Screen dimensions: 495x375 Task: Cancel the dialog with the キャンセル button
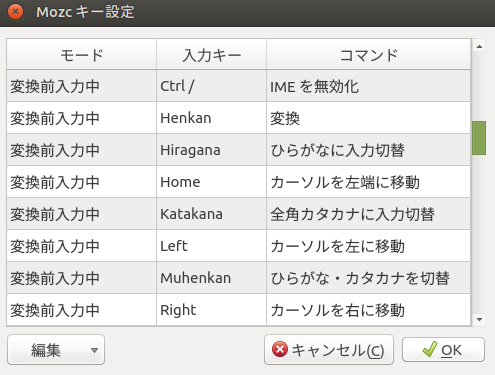coord(329,350)
